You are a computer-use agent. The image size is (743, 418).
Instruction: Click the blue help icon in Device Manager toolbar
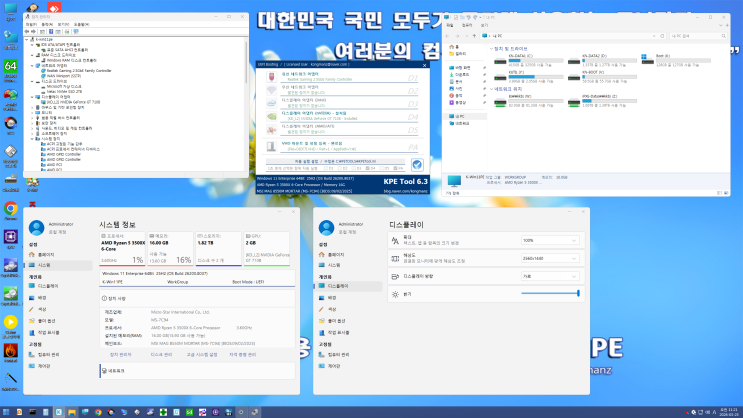point(51,32)
